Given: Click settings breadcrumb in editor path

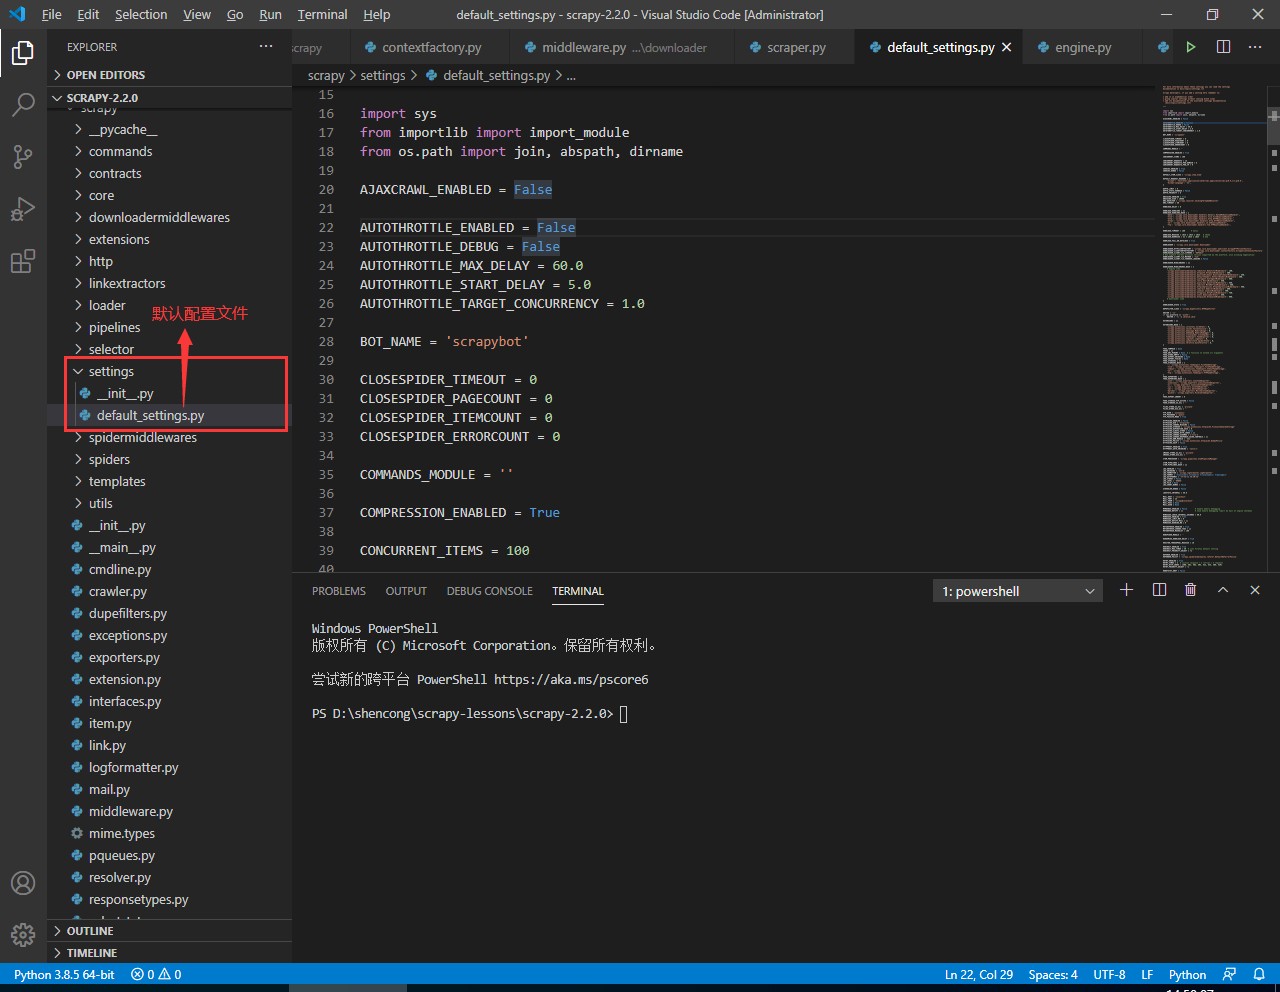Looking at the screenshot, I should 383,75.
